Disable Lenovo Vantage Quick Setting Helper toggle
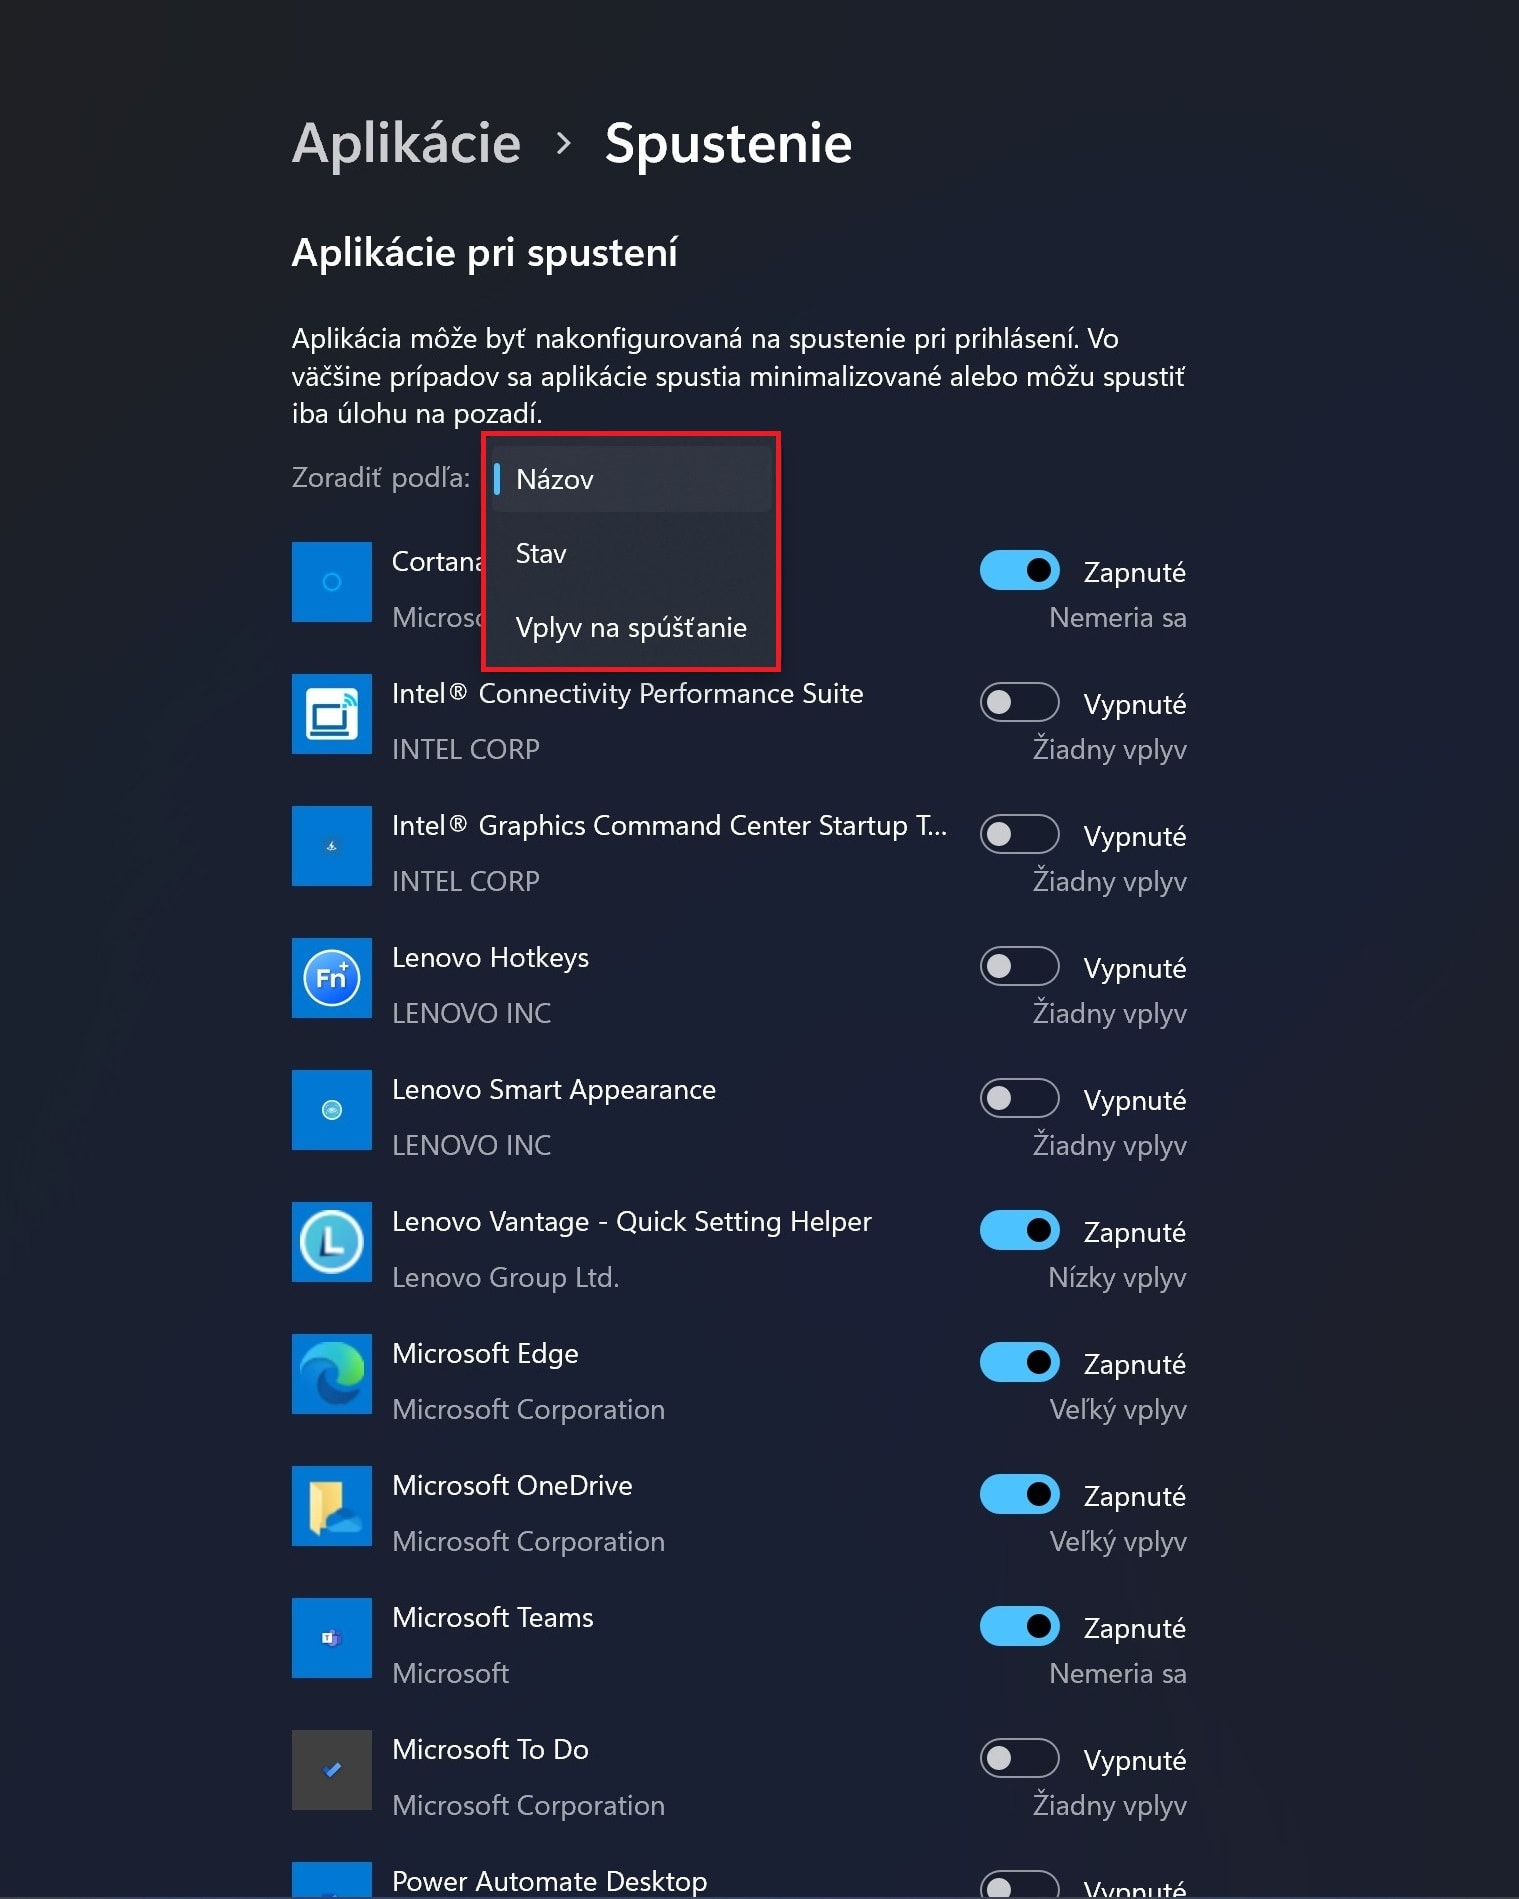The width and height of the screenshot is (1519, 1899). [x=1019, y=1230]
